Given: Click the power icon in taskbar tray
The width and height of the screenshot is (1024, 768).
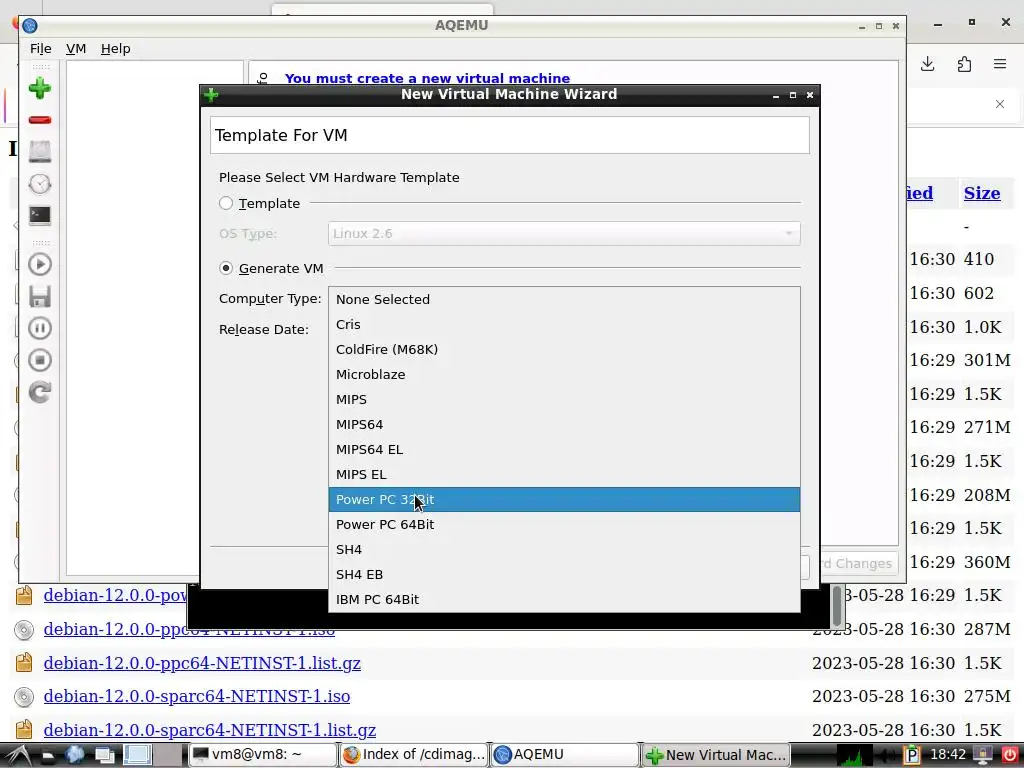Looking at the screenshot, I should coord(1009,755).
